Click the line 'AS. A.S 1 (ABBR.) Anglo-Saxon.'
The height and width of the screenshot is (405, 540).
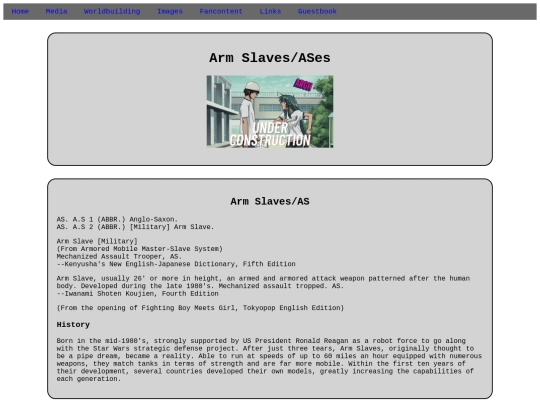point(117,219)
